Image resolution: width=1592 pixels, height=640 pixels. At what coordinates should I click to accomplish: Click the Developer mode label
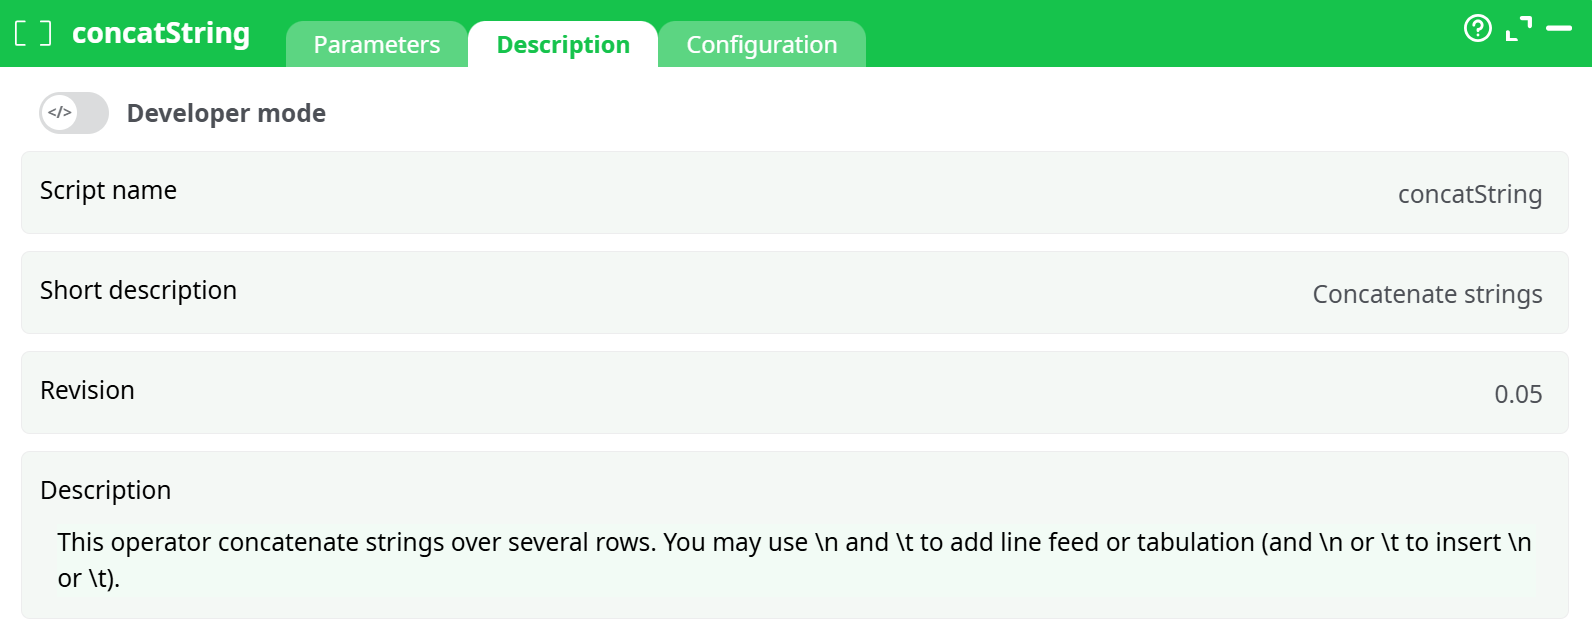226,113
